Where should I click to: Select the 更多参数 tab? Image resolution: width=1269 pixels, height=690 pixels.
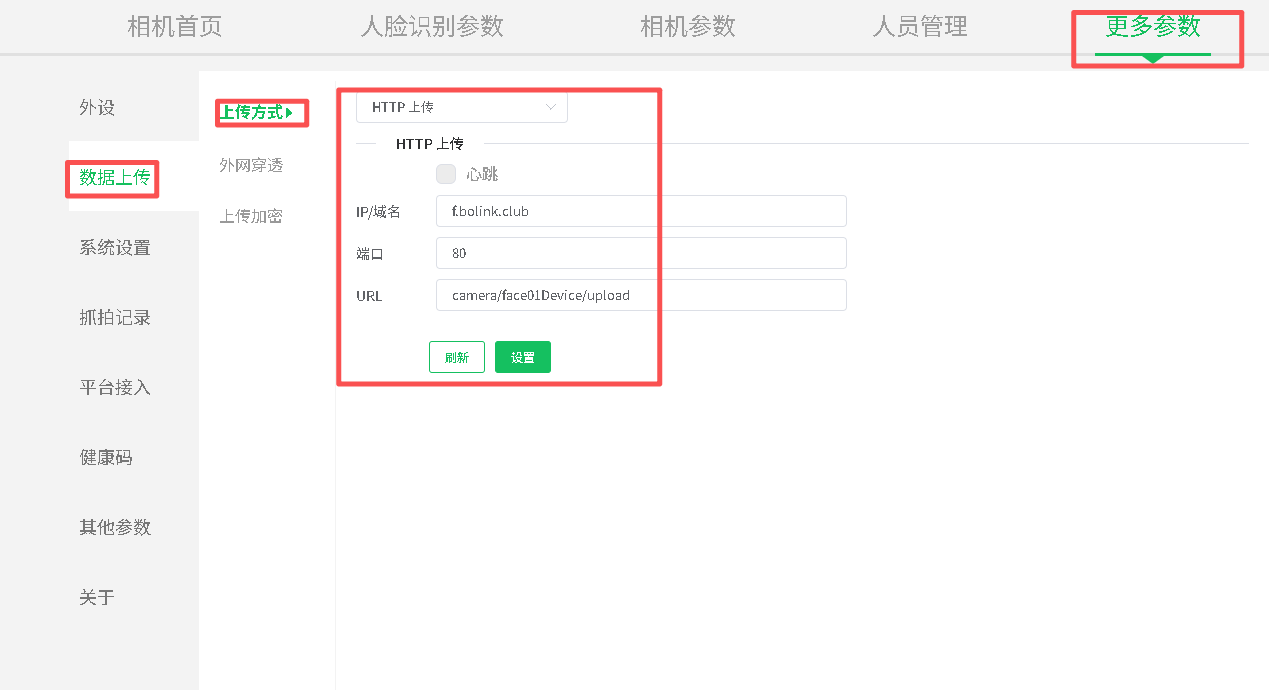[x=1153, y=27]
